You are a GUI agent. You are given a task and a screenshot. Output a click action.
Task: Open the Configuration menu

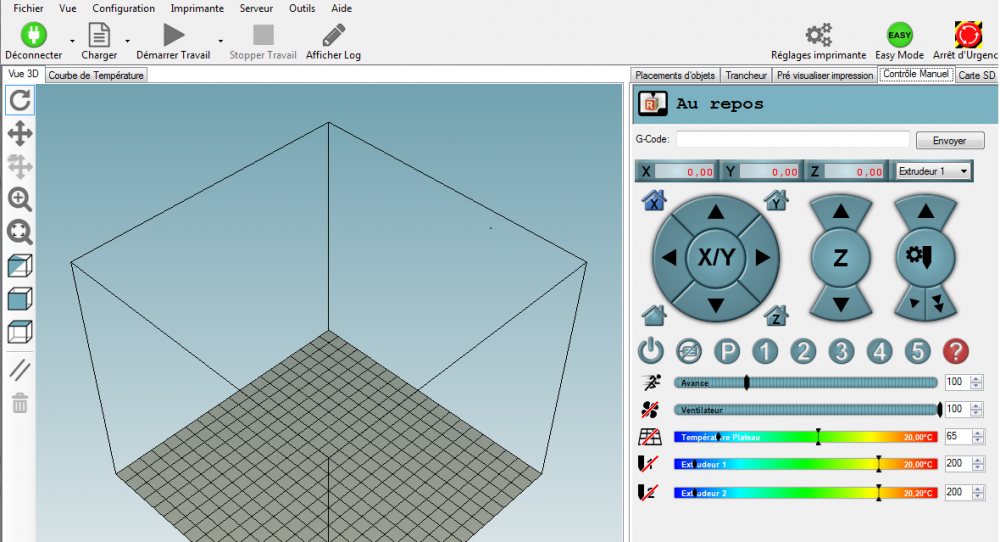pyautogui.click(x=124, y=8)
